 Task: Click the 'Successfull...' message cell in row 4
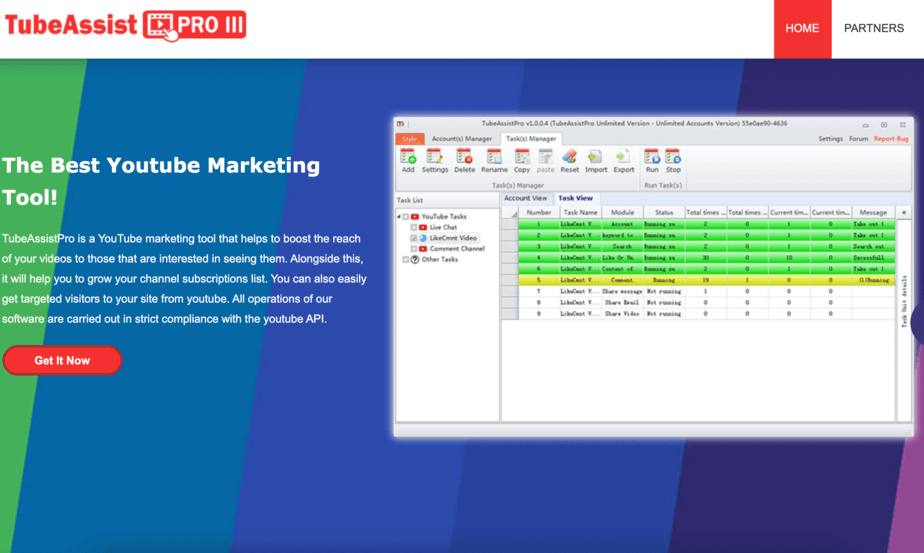tap(873, 258)
